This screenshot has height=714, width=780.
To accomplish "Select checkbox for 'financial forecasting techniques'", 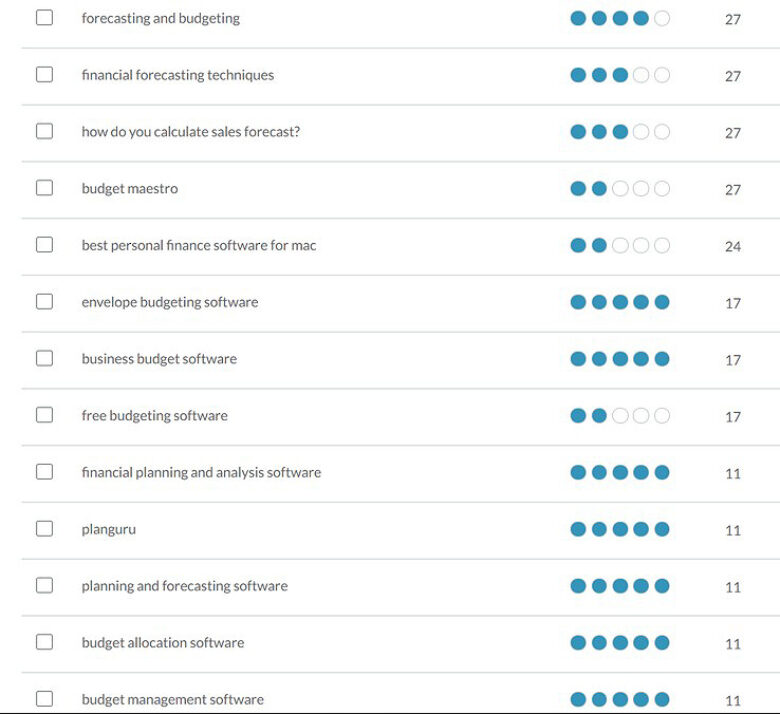I will 44,74.
